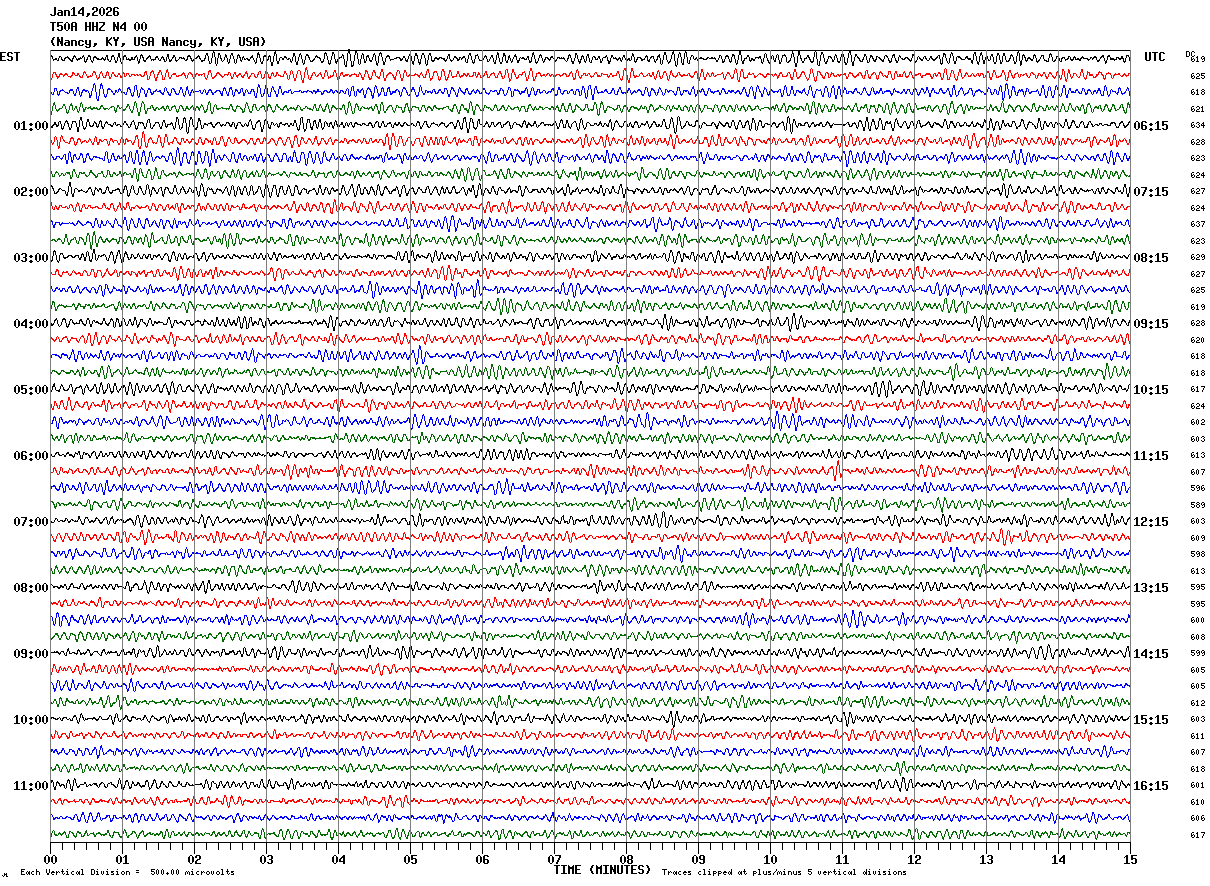Click the DC value 634
This screenshot has height=886, width=1210.
pyautogui.click(x=1197, y=126)
